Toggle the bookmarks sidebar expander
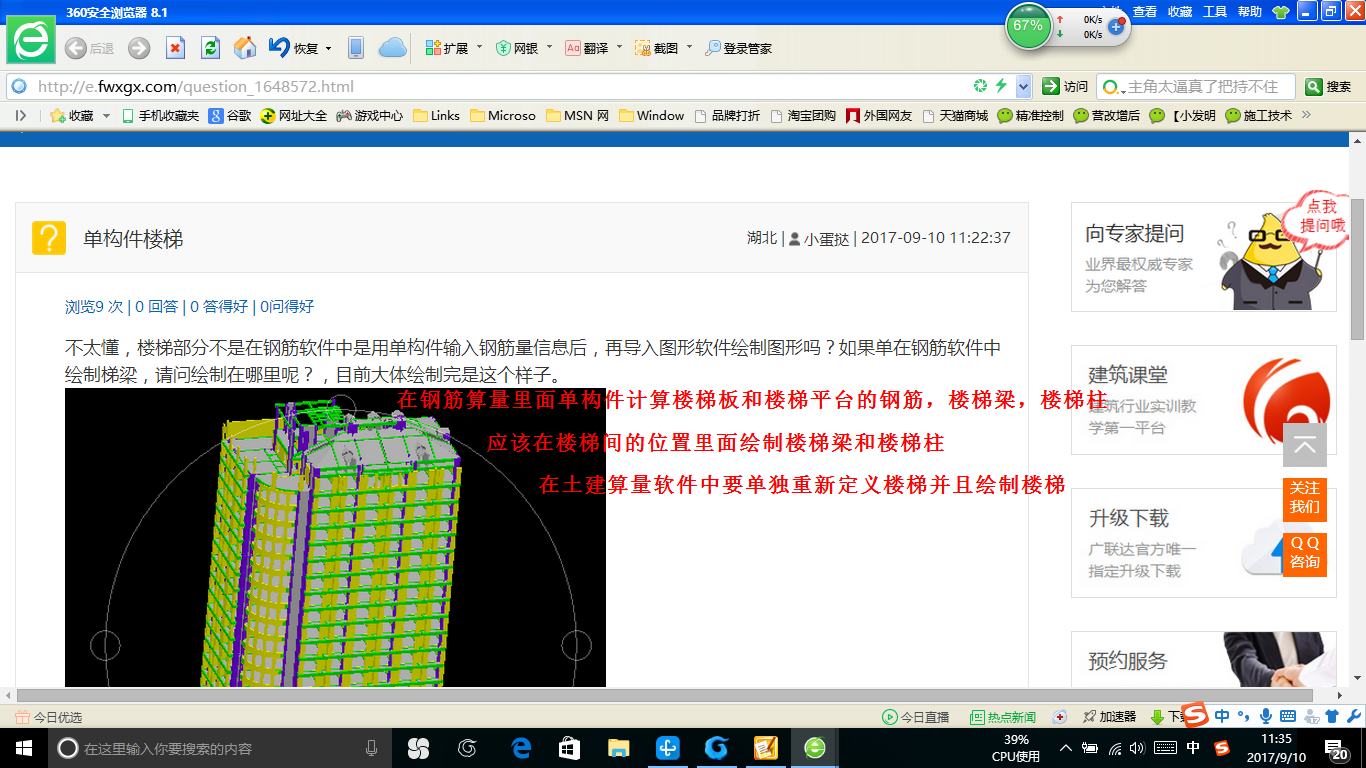The height and width of the screenshot is (768, 1366). [x=20, y=115]
